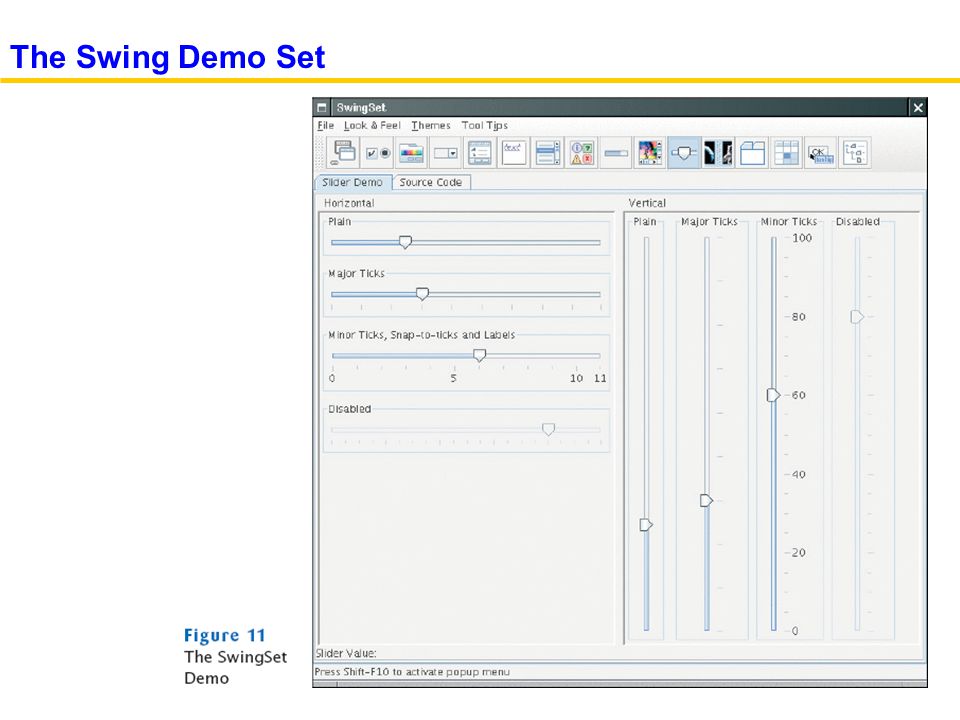
Task: Open the buttons demo with checkbox icon
Action: pos(377,152)
